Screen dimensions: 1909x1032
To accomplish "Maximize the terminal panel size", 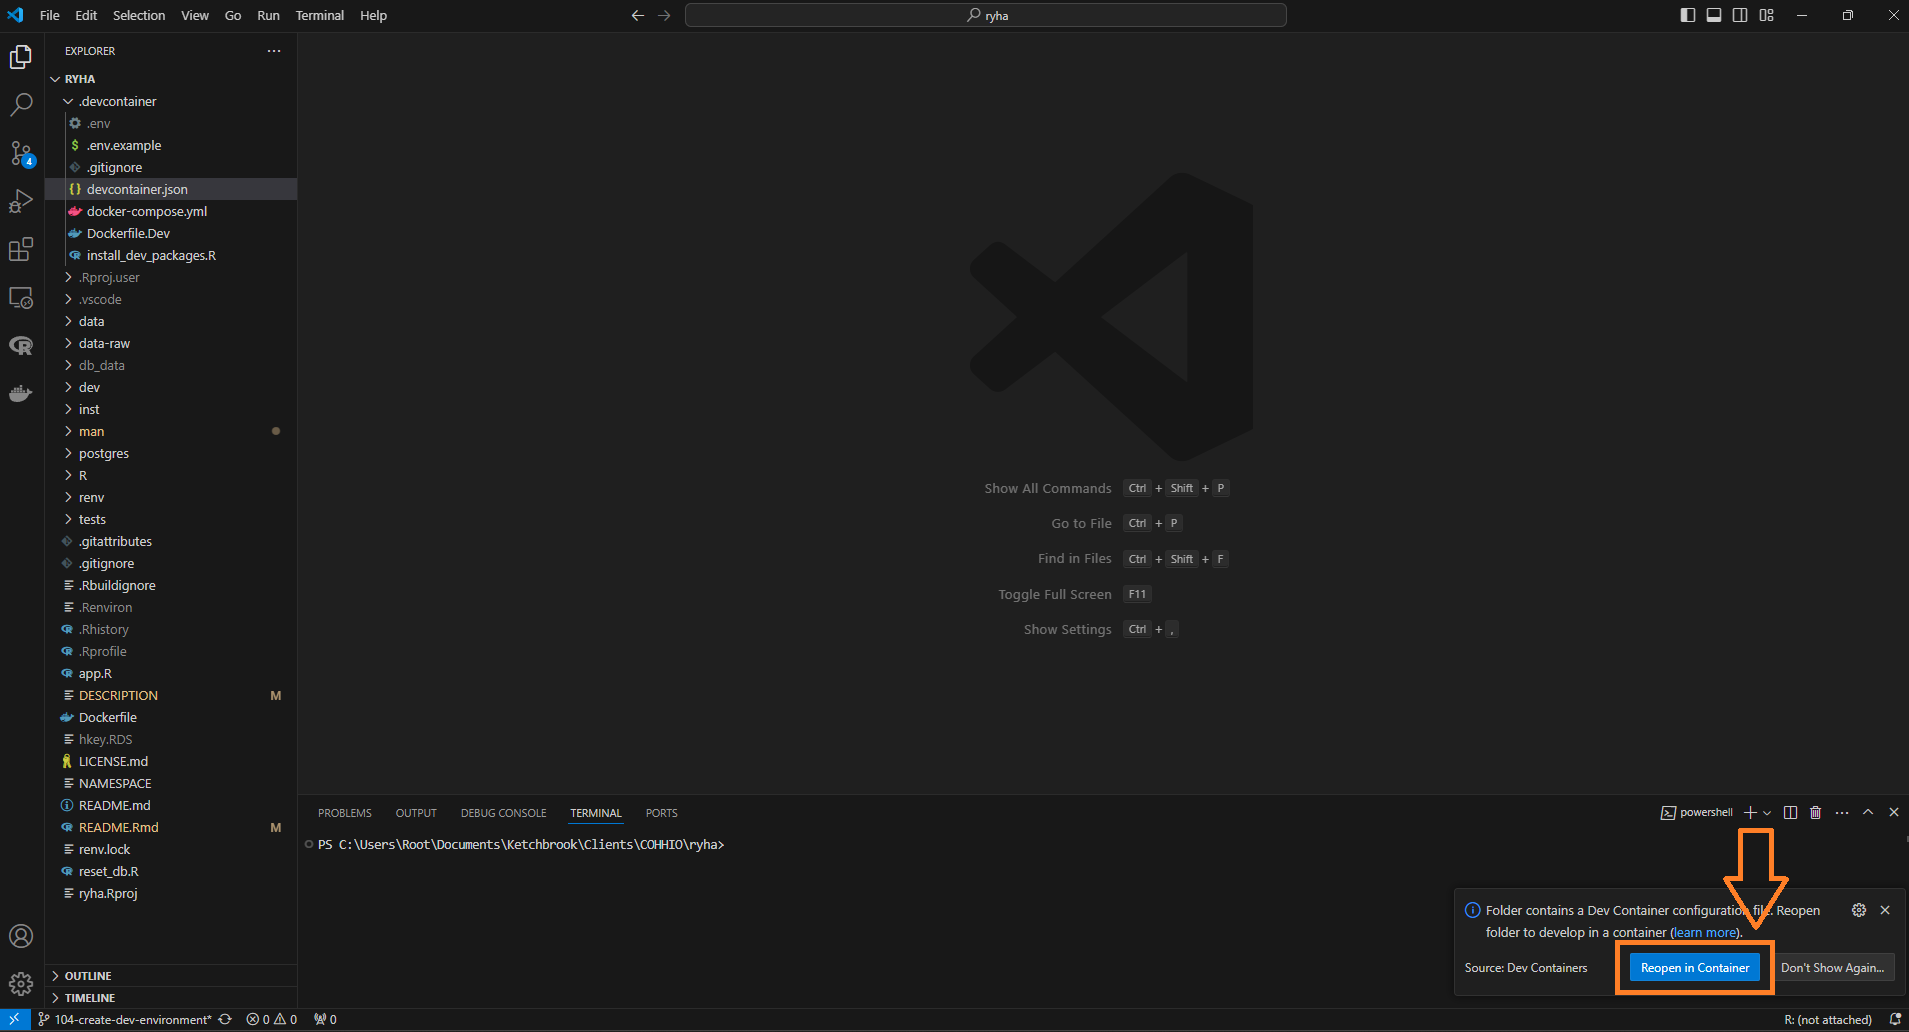I will point(1868,812).
